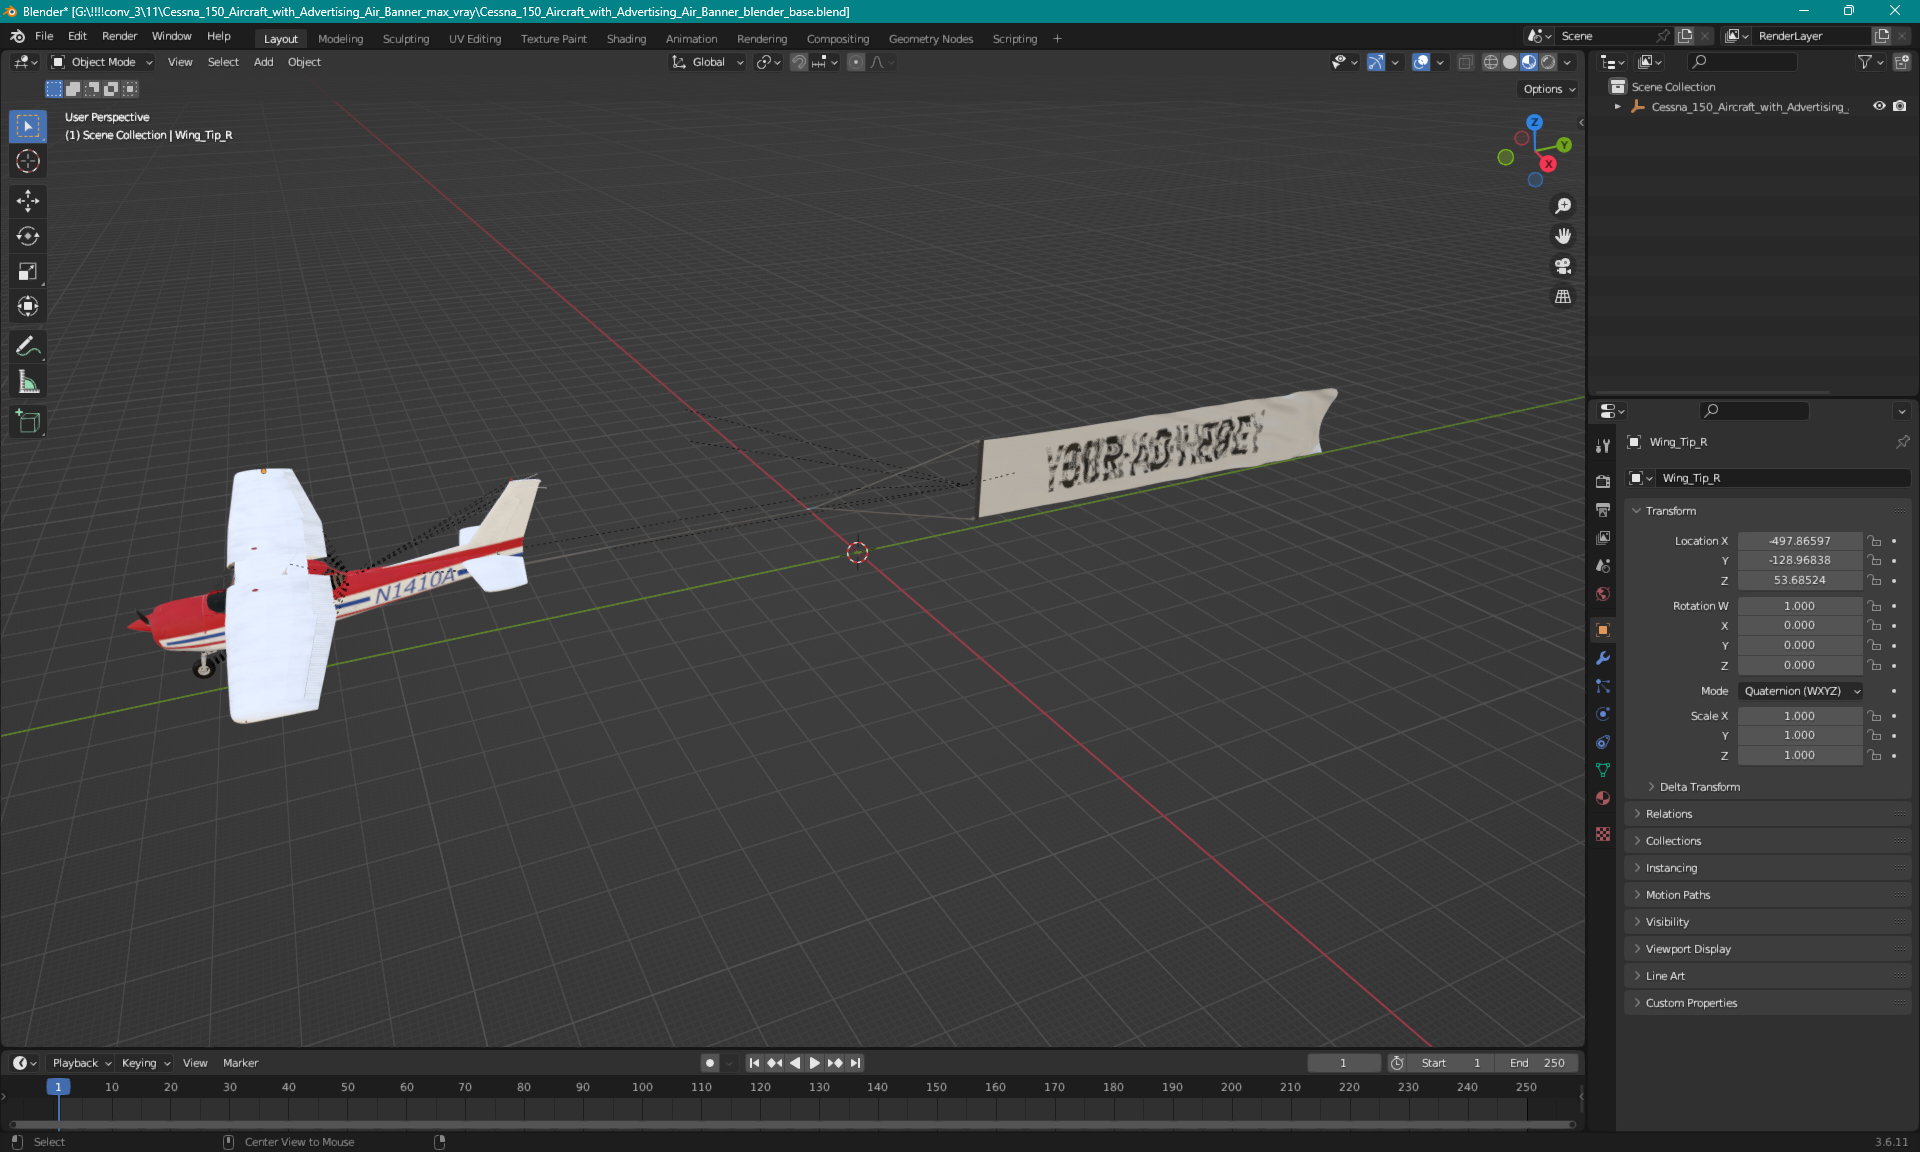Screen dimensions: 1920x1152
Task: Open the Render properties tab
Action: [1603, 481]
